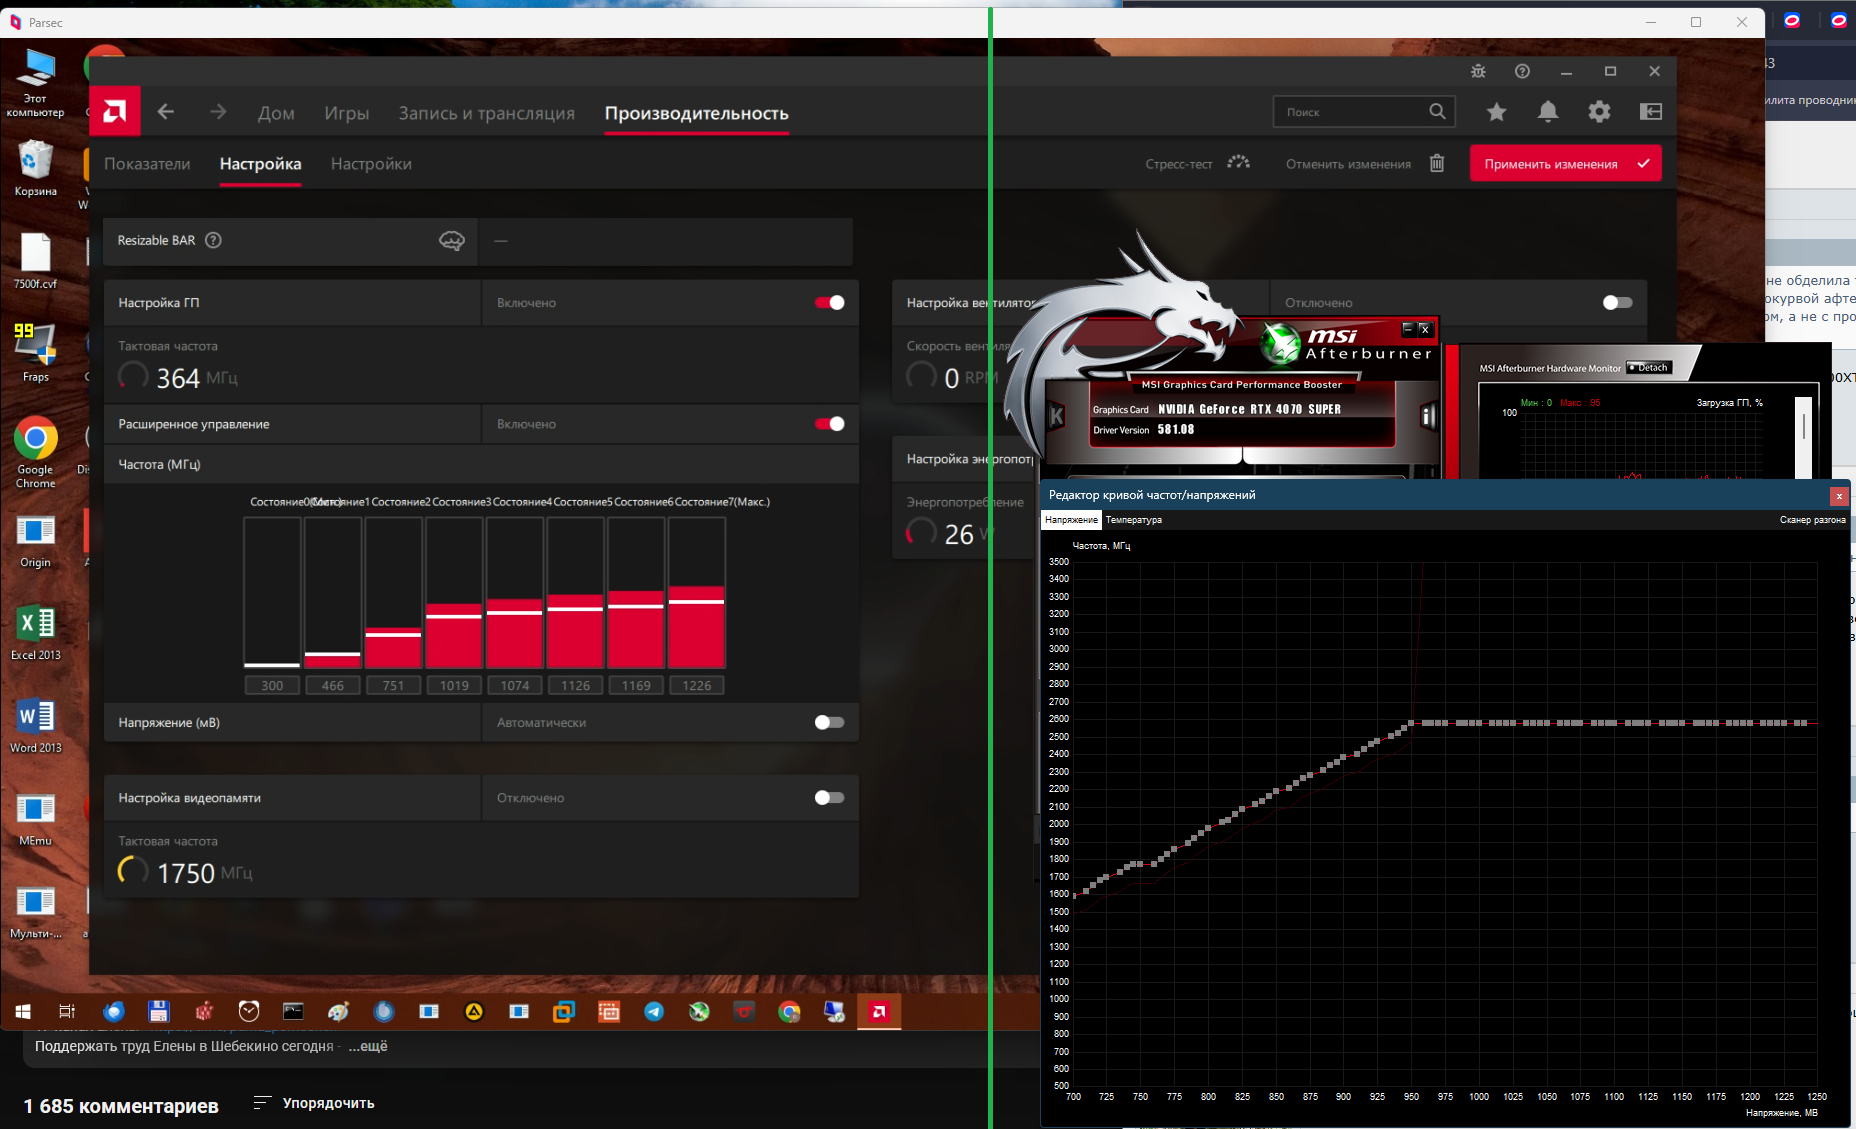Open Windows Start menu in remote taskbar

[x=23, y=1012]
